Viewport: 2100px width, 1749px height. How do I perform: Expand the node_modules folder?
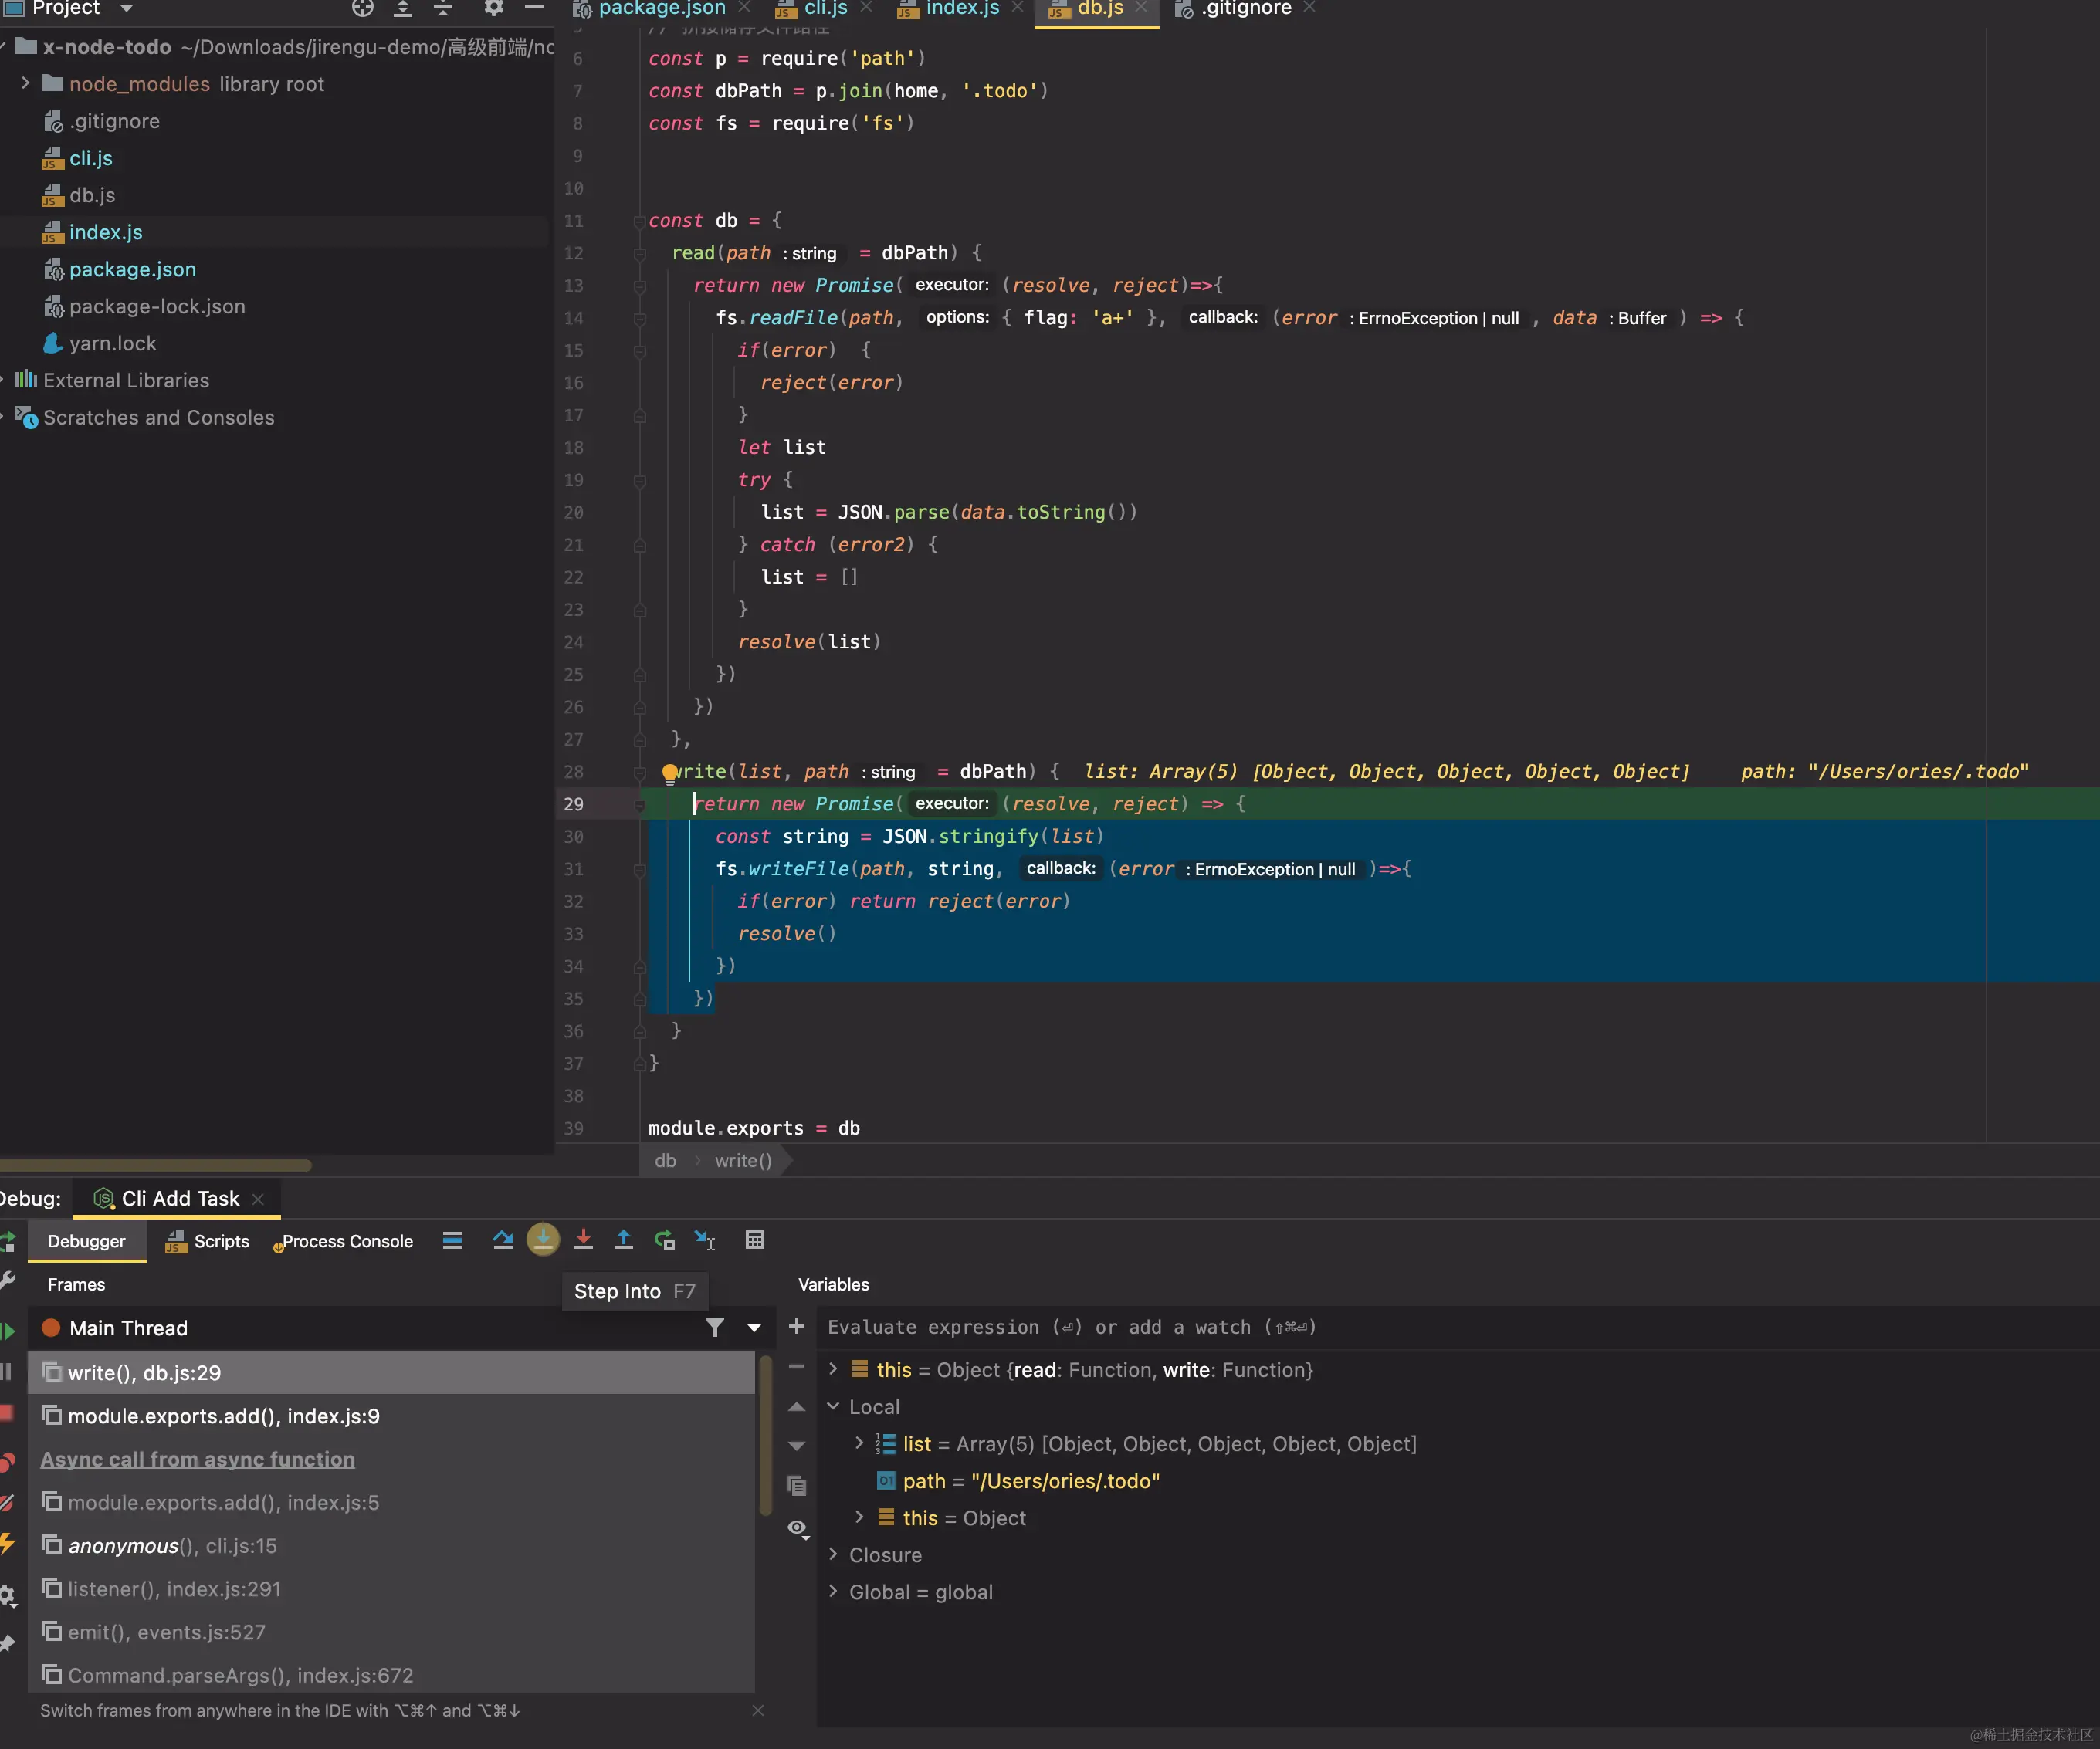[26, 84]
